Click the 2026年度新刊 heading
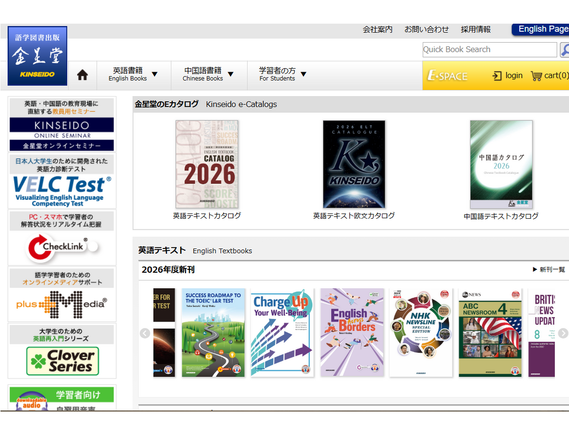Screen dimensions: 569x427 point(168,270)
